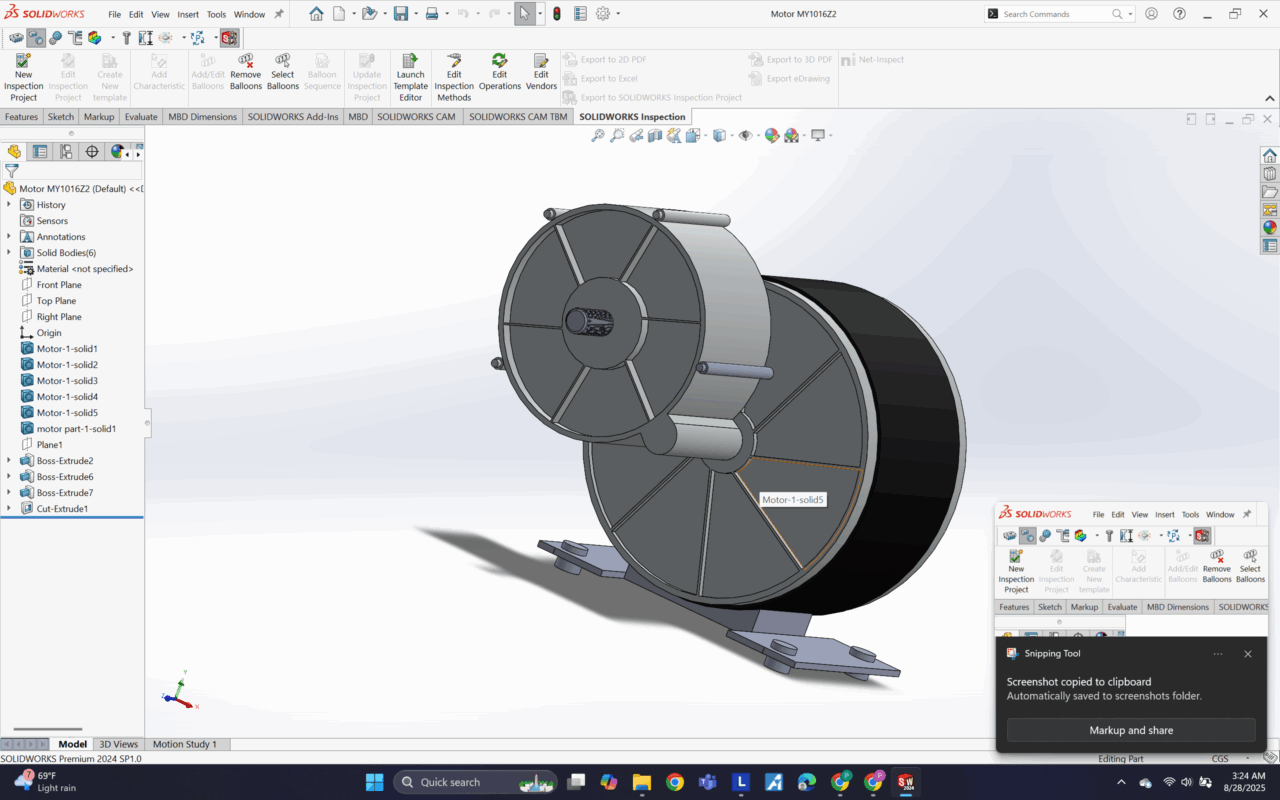The width and height of the screenshot is (1280, 800).
Task: Expand Boss-Extrude6 feature
Action: 9,477
